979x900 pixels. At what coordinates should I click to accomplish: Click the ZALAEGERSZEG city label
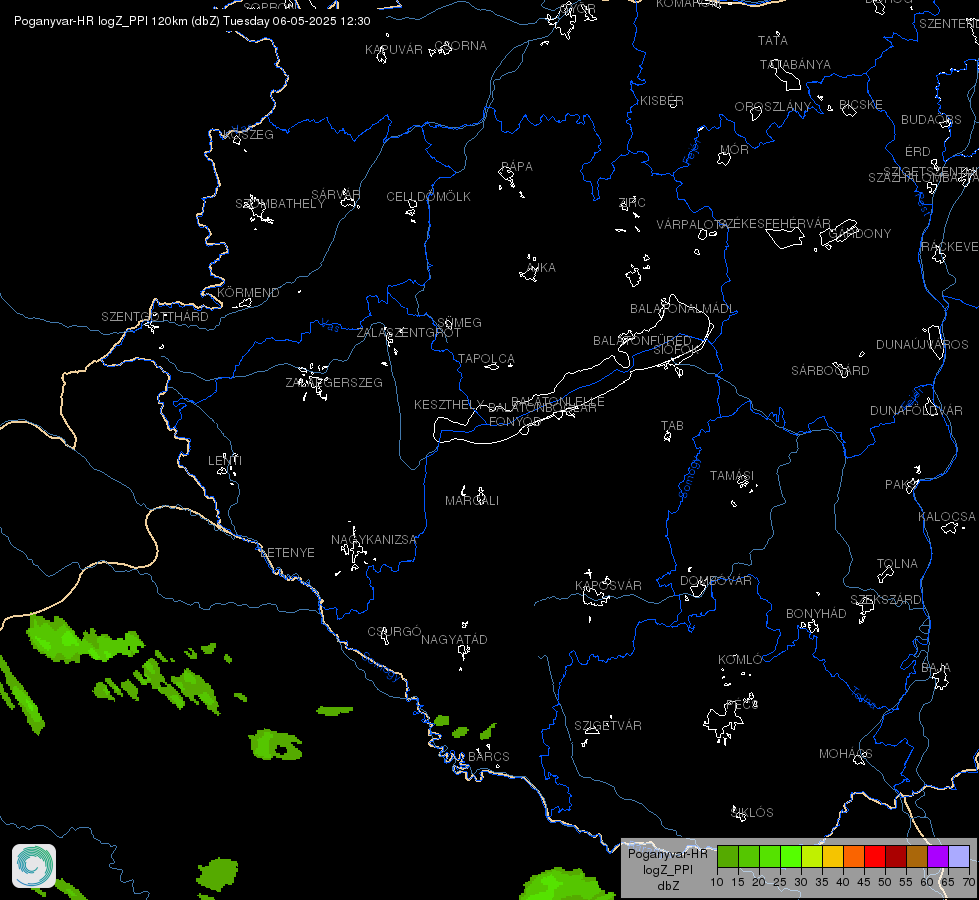(x=334, y=382)
